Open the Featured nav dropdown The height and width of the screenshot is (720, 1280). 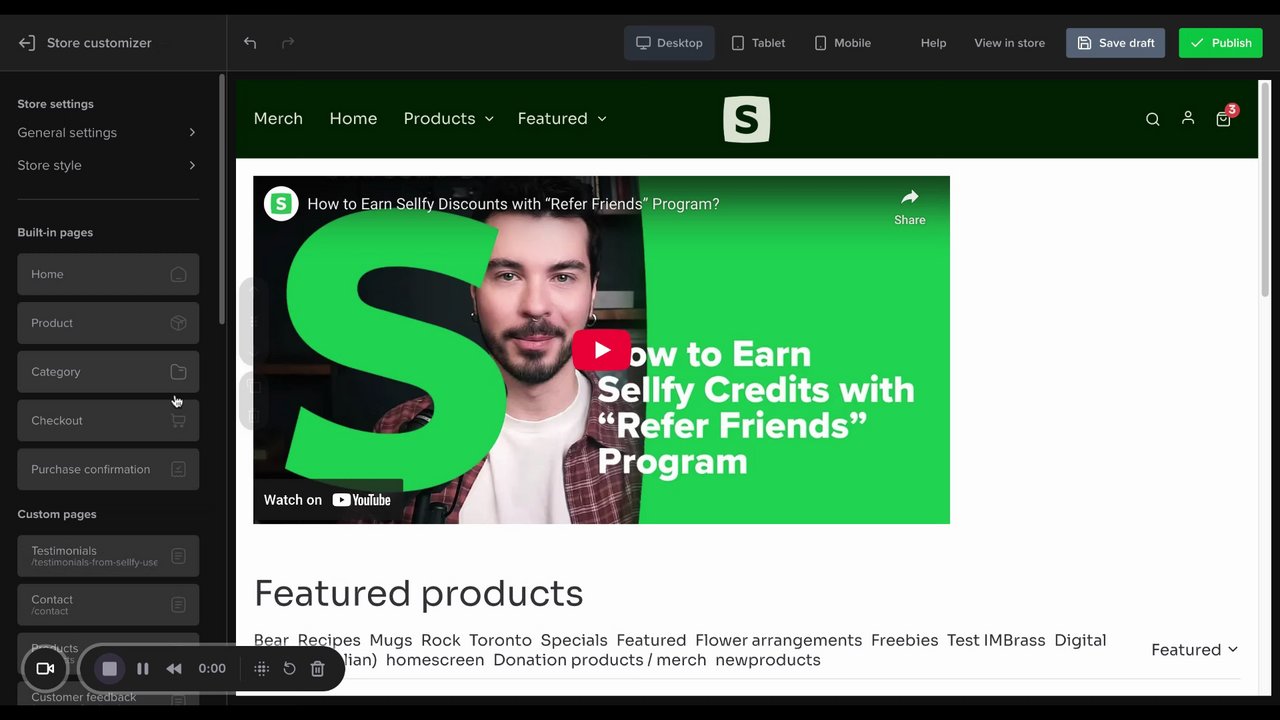tap(562, 119)
